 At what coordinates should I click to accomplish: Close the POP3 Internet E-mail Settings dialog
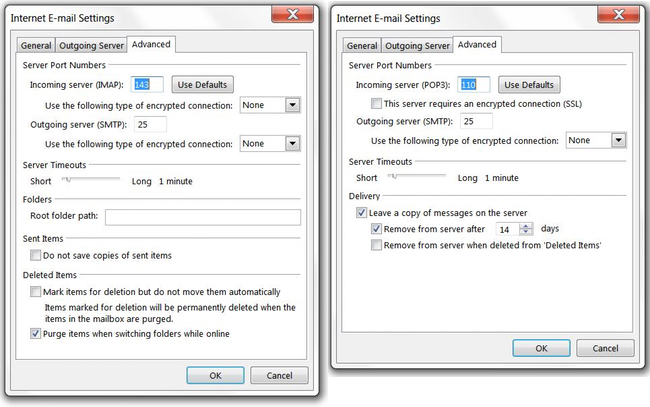click(618, 15)
